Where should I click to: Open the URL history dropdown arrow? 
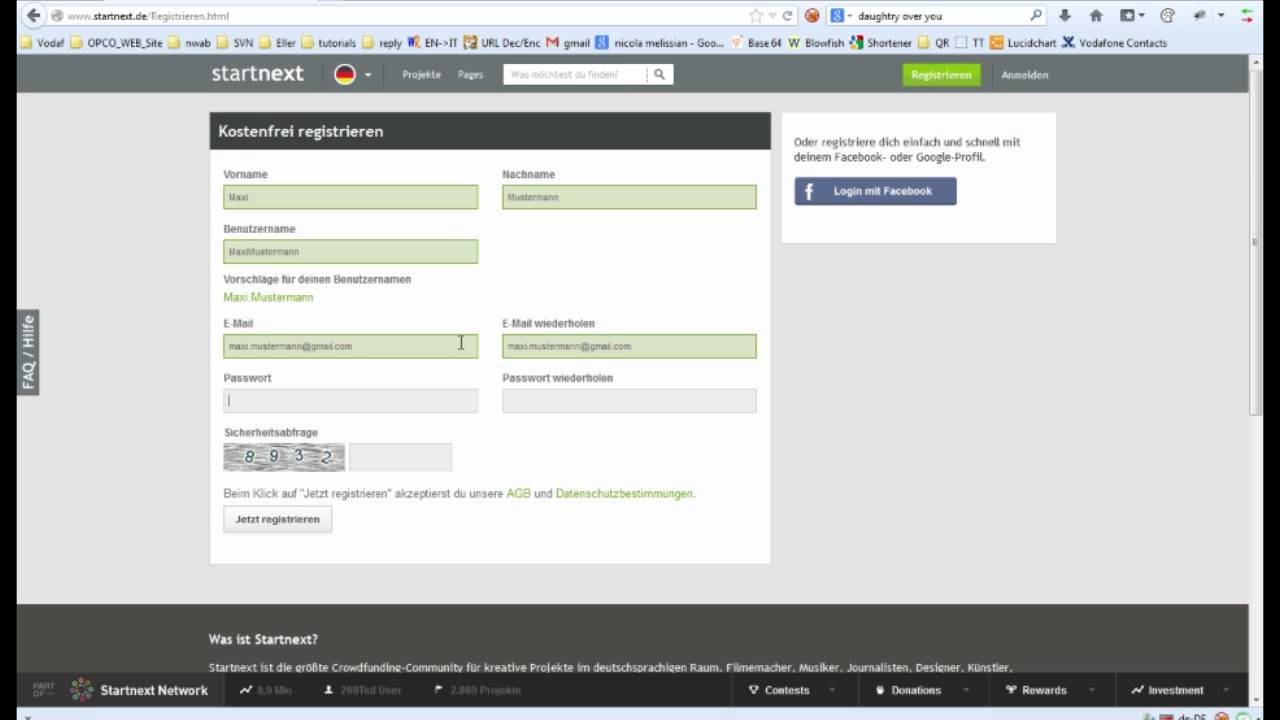click(772, 16)
